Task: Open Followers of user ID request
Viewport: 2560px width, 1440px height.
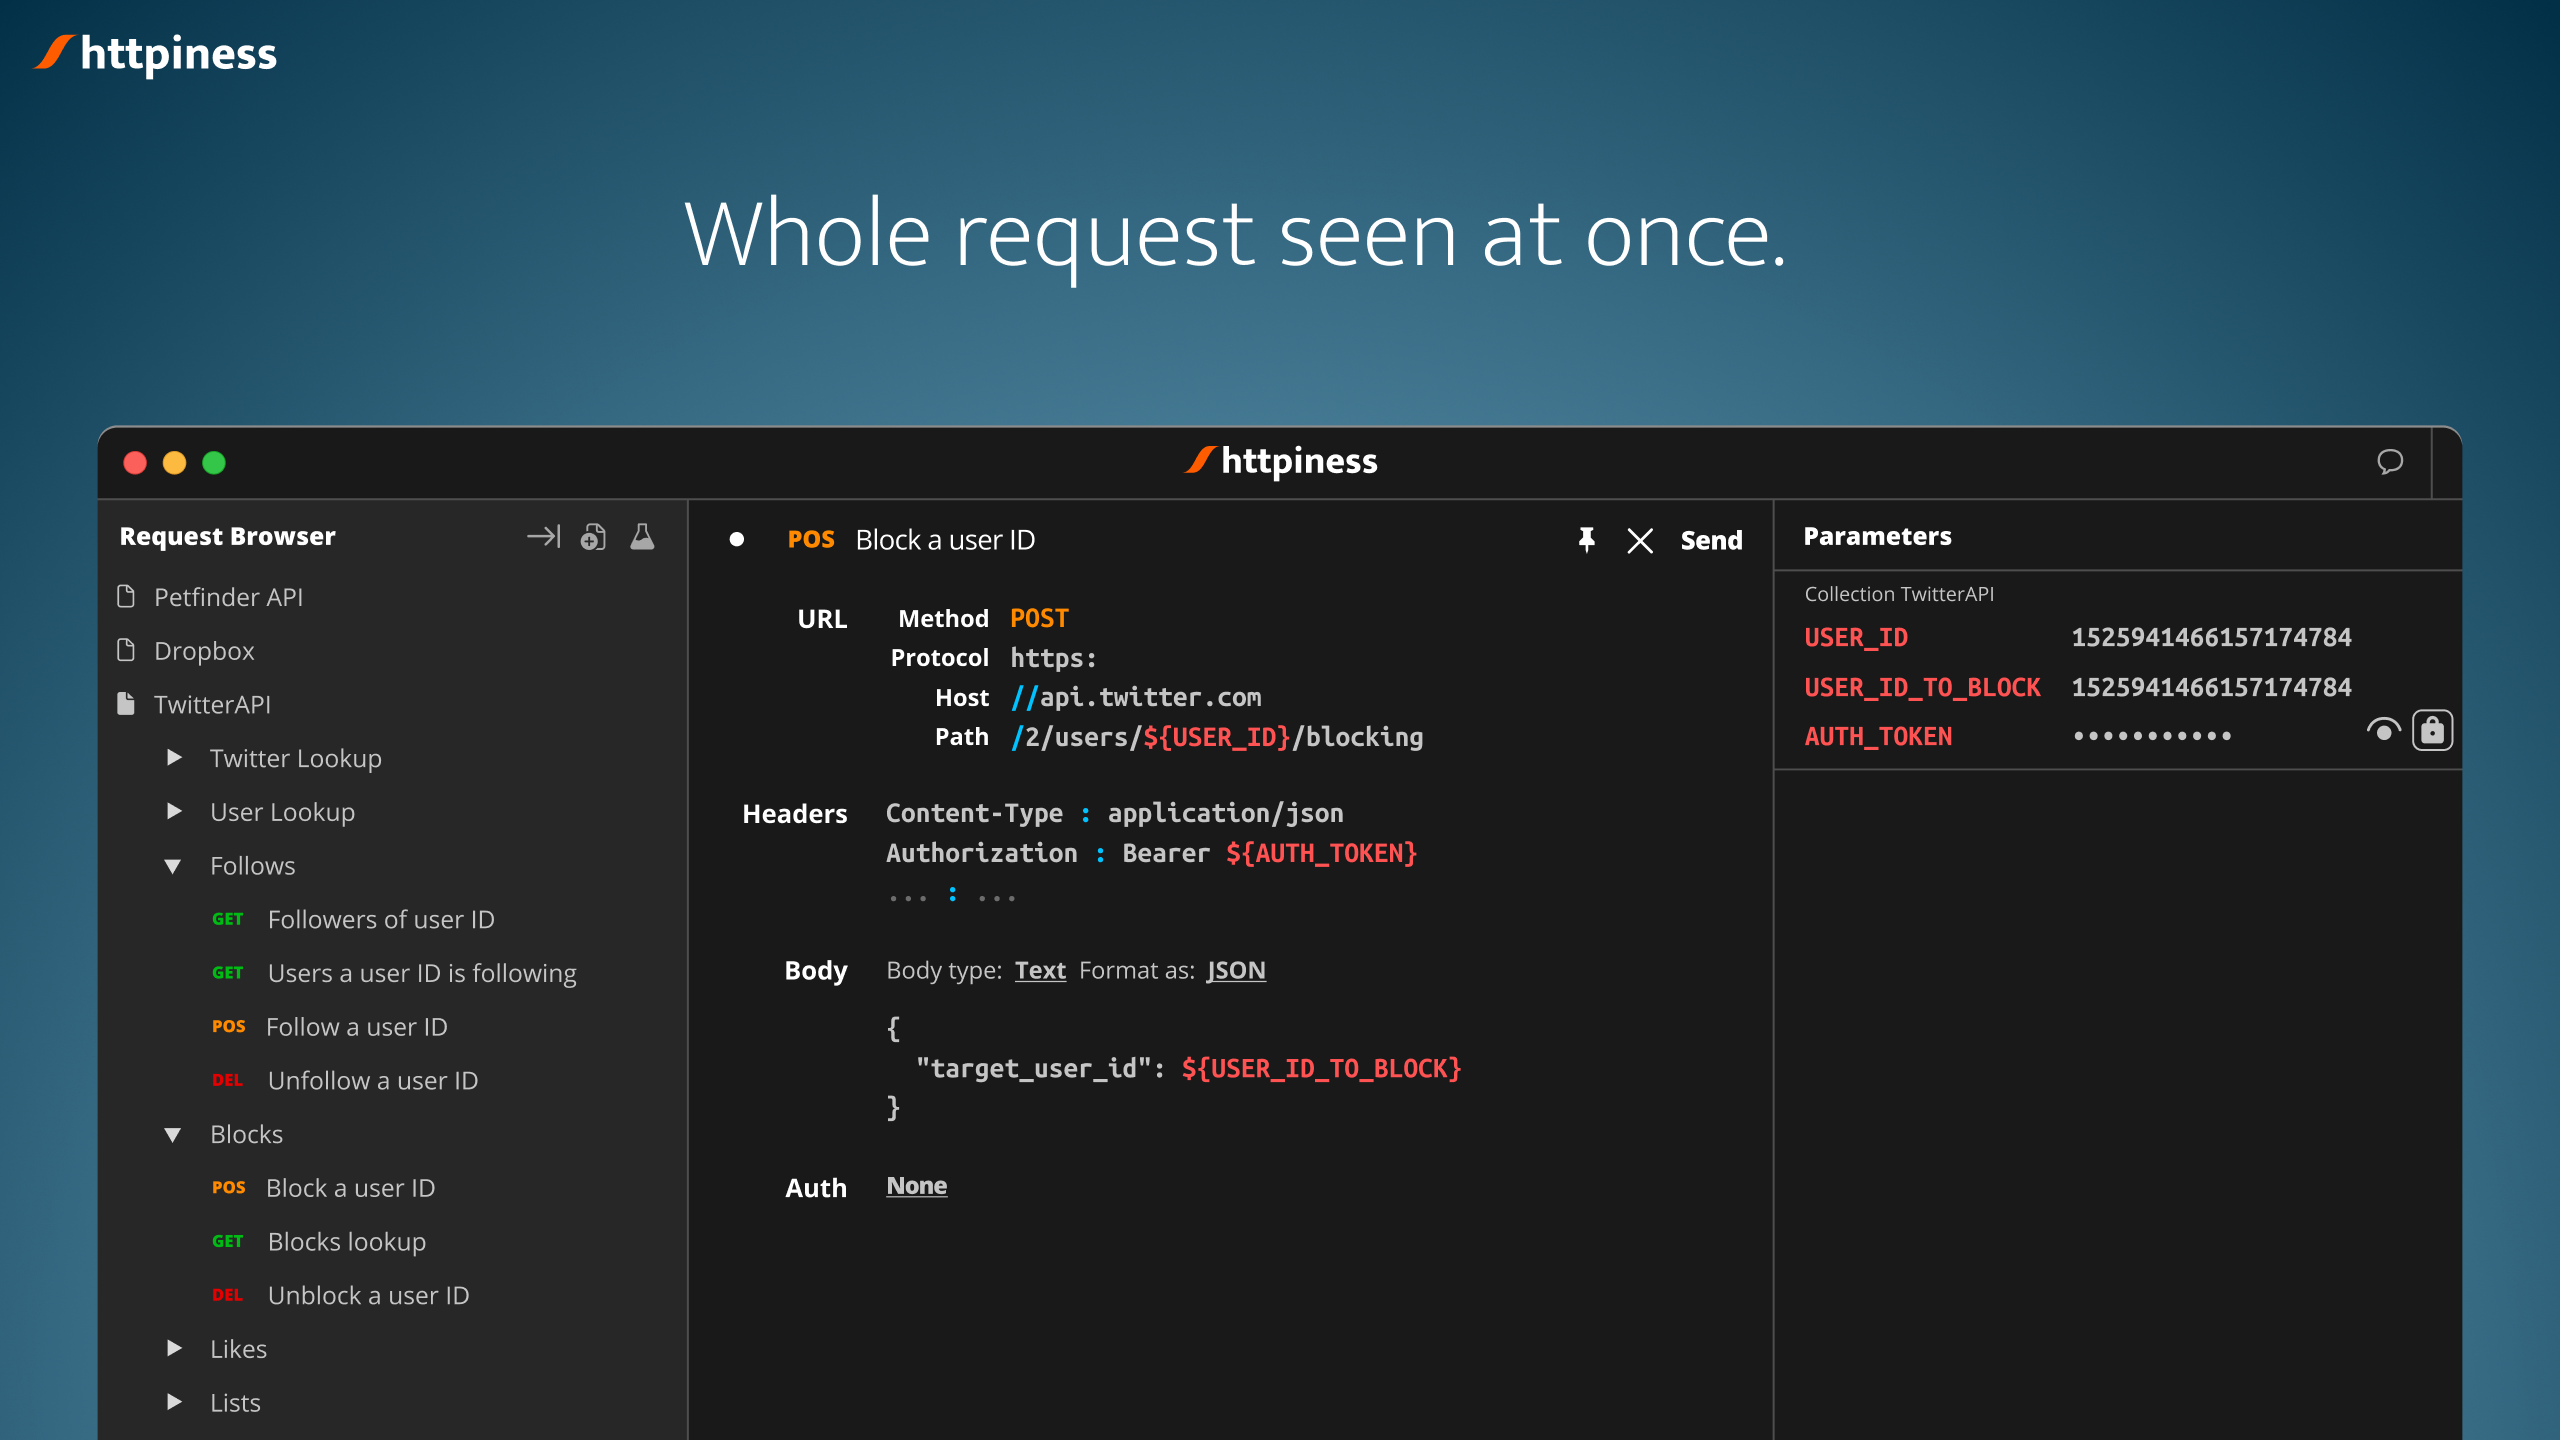Action: pos(381,919)
